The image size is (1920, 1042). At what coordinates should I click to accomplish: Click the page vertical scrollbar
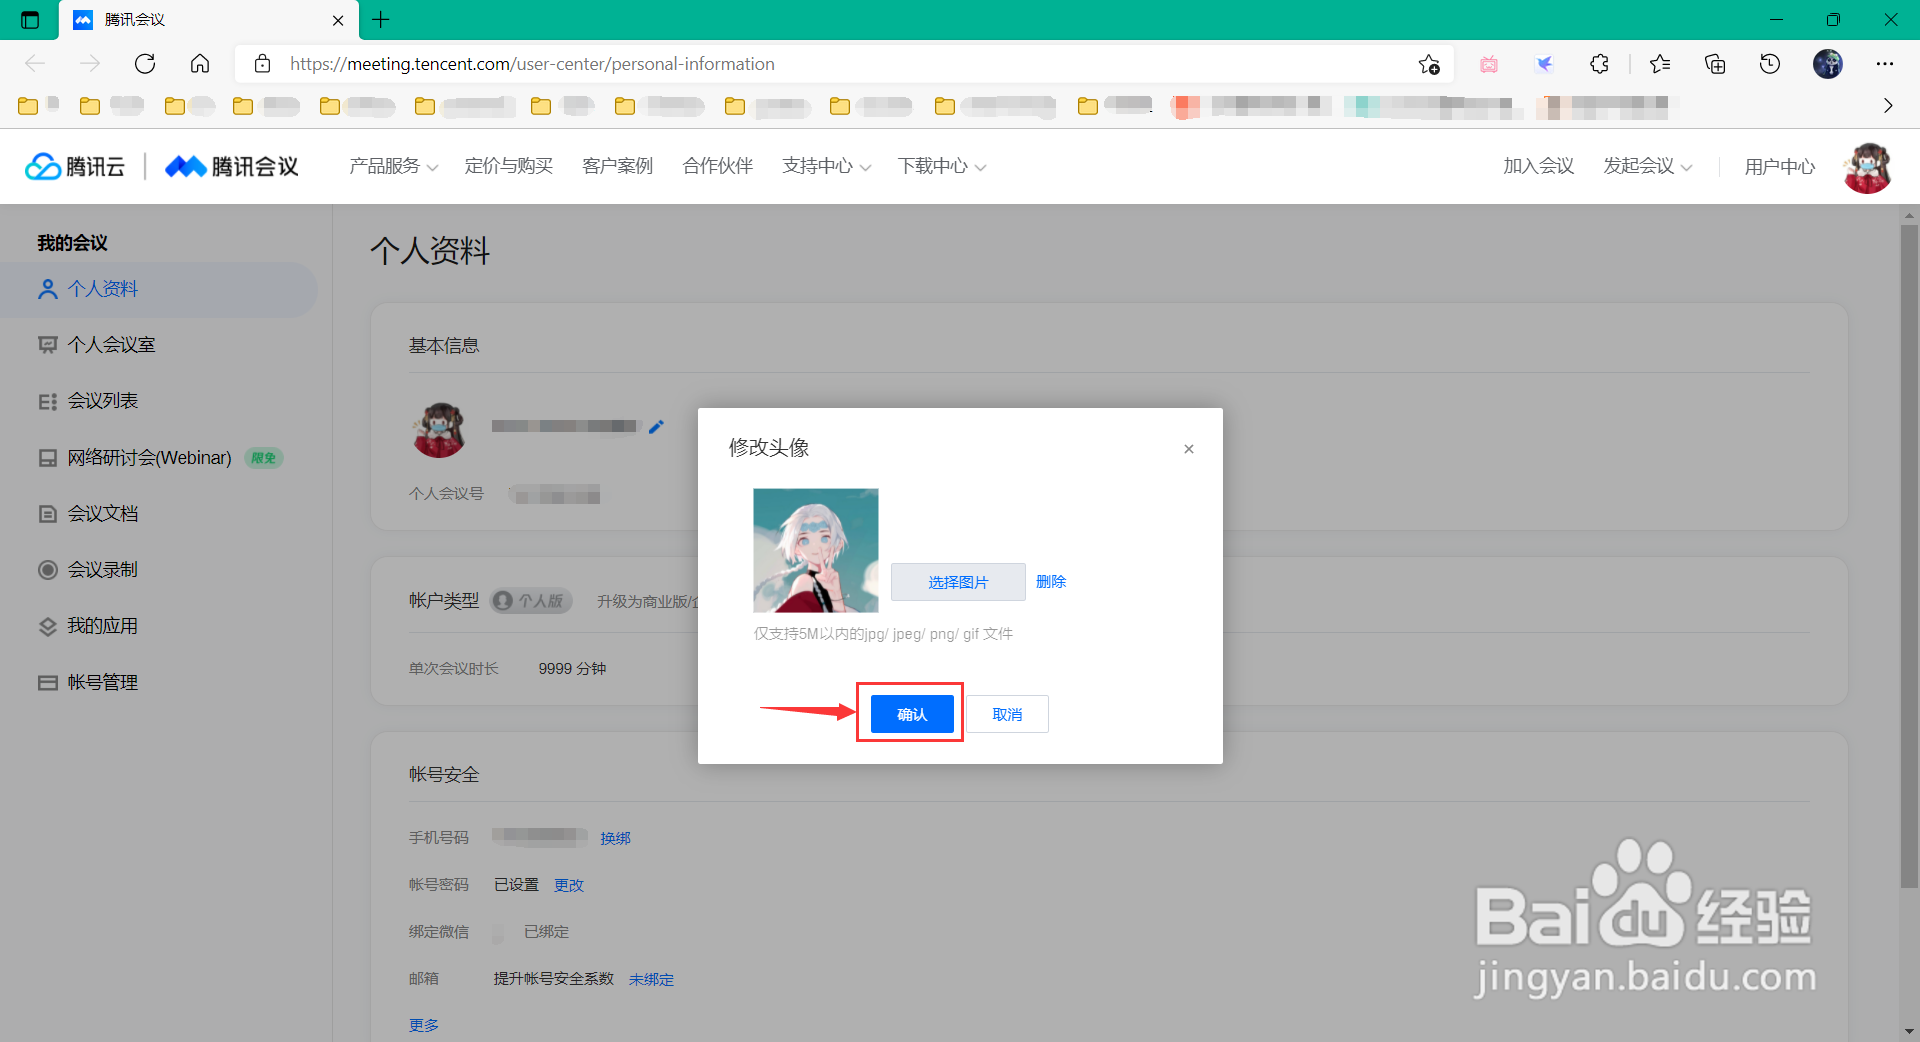[1909, 555]
